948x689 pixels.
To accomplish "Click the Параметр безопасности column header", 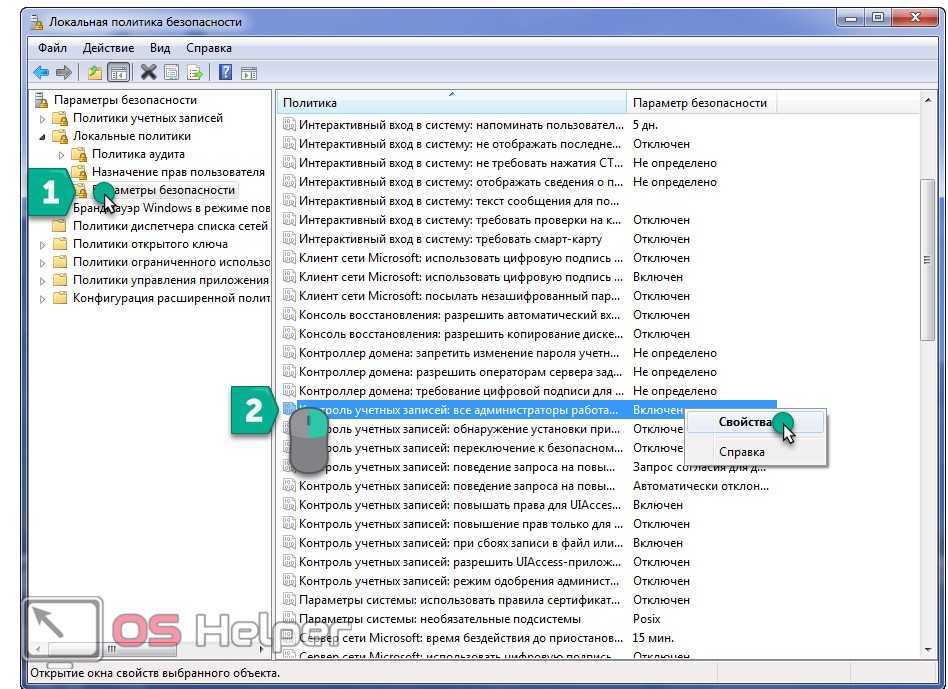I will (x=700, y=103).
